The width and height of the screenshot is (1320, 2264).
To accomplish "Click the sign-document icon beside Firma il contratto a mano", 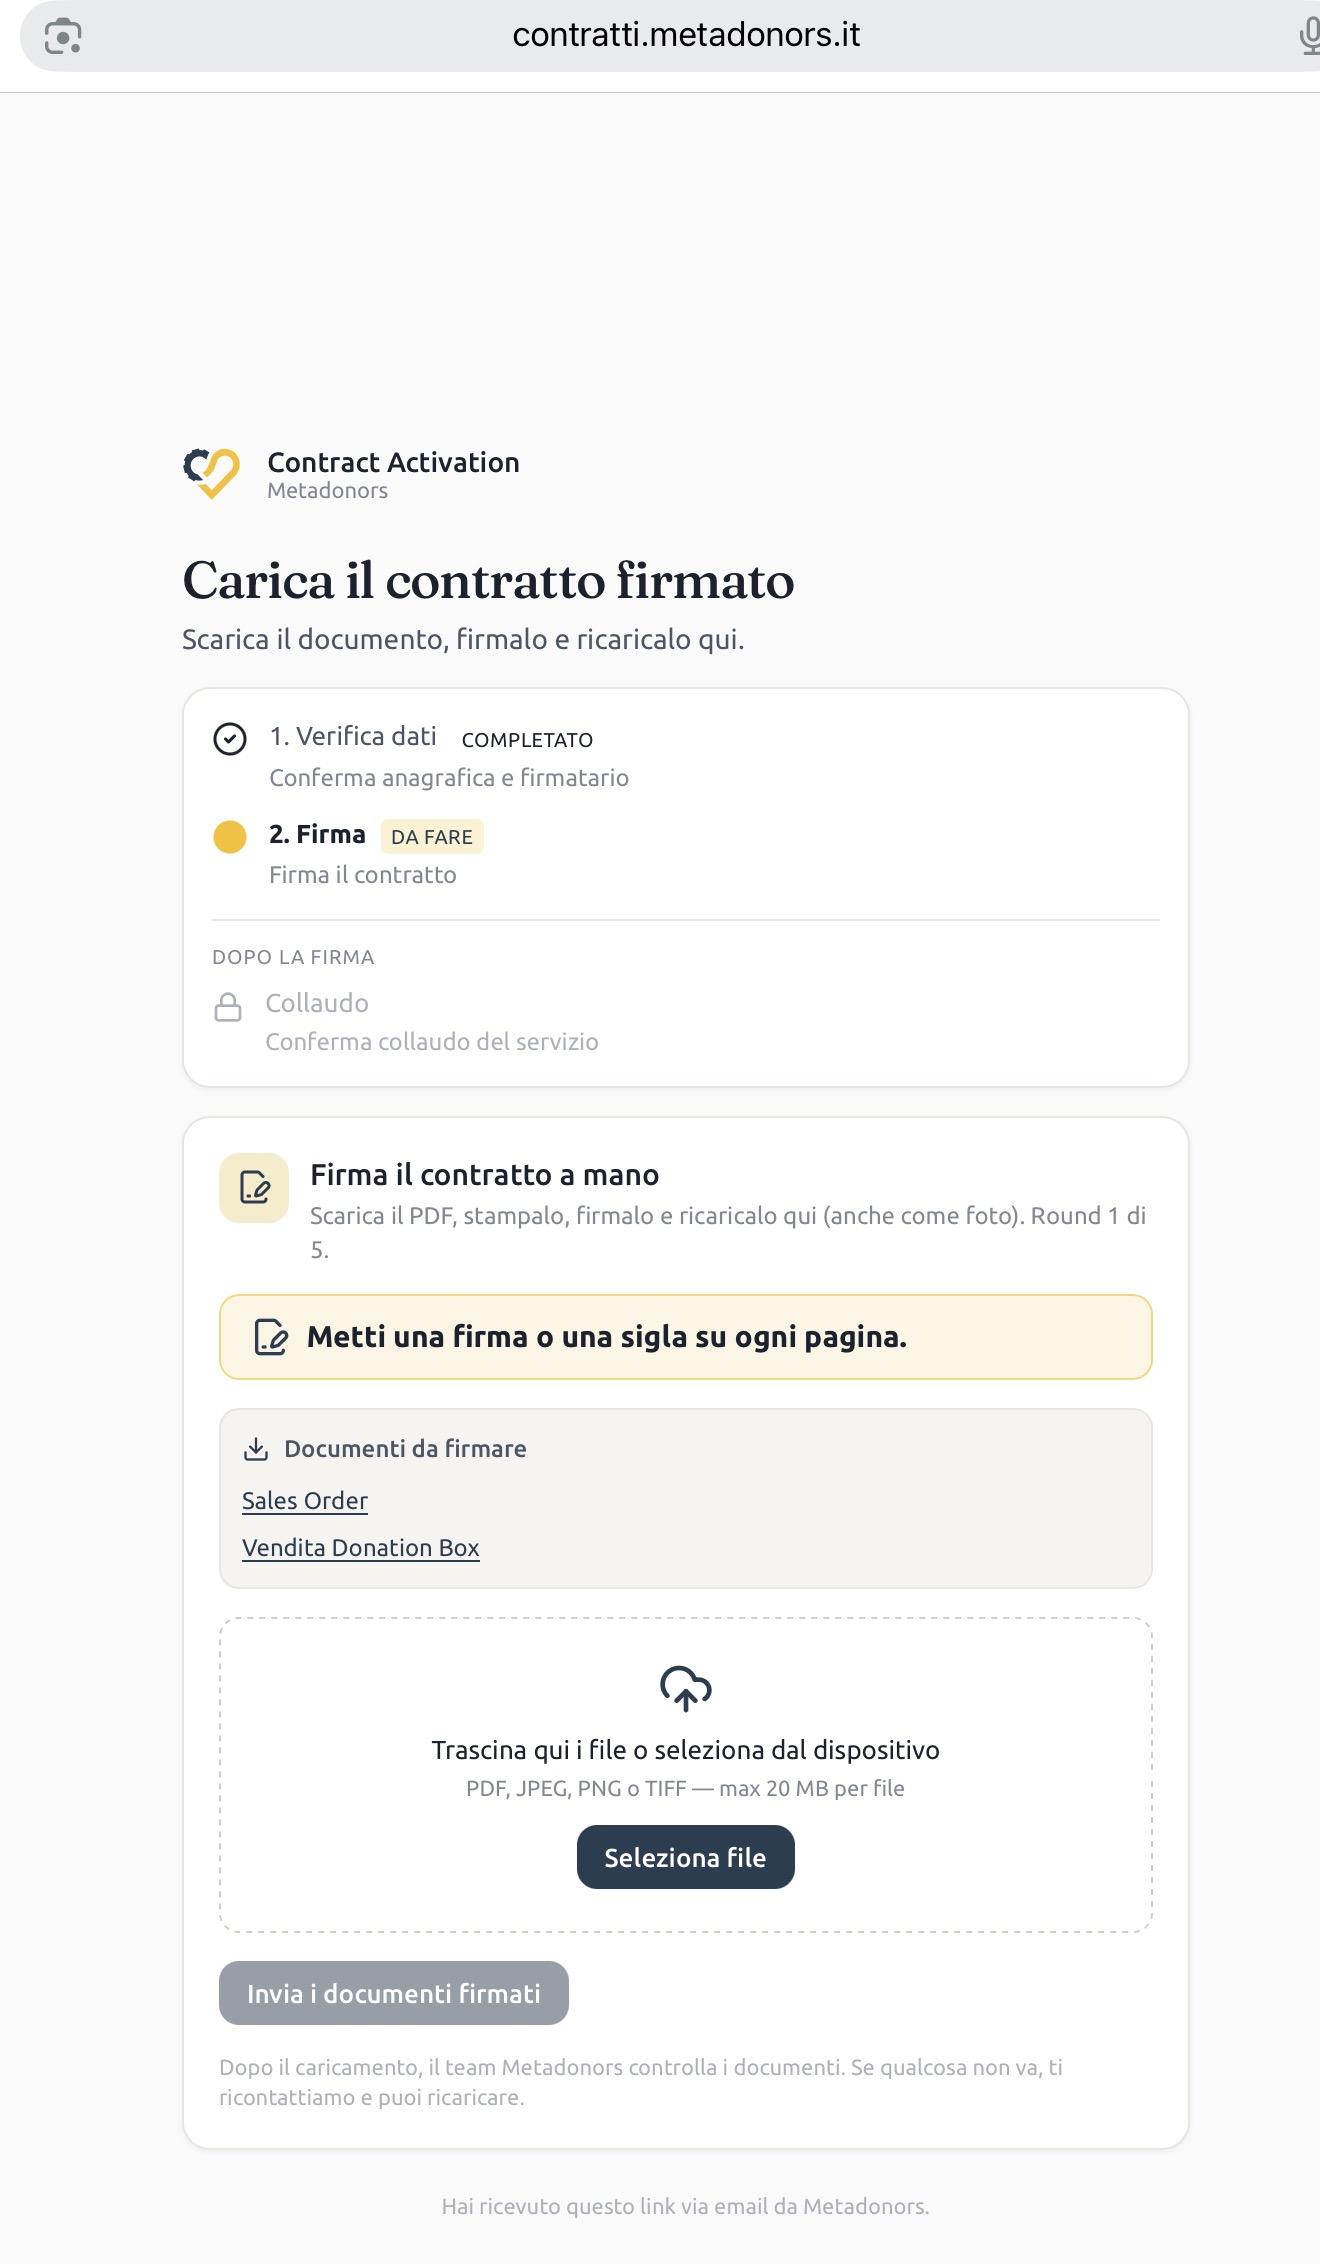I will point(254,1188).
